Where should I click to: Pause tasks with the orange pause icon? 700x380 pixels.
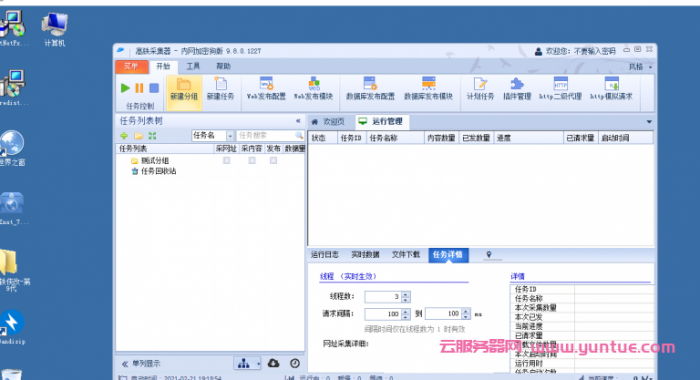(x=139, y=88)
